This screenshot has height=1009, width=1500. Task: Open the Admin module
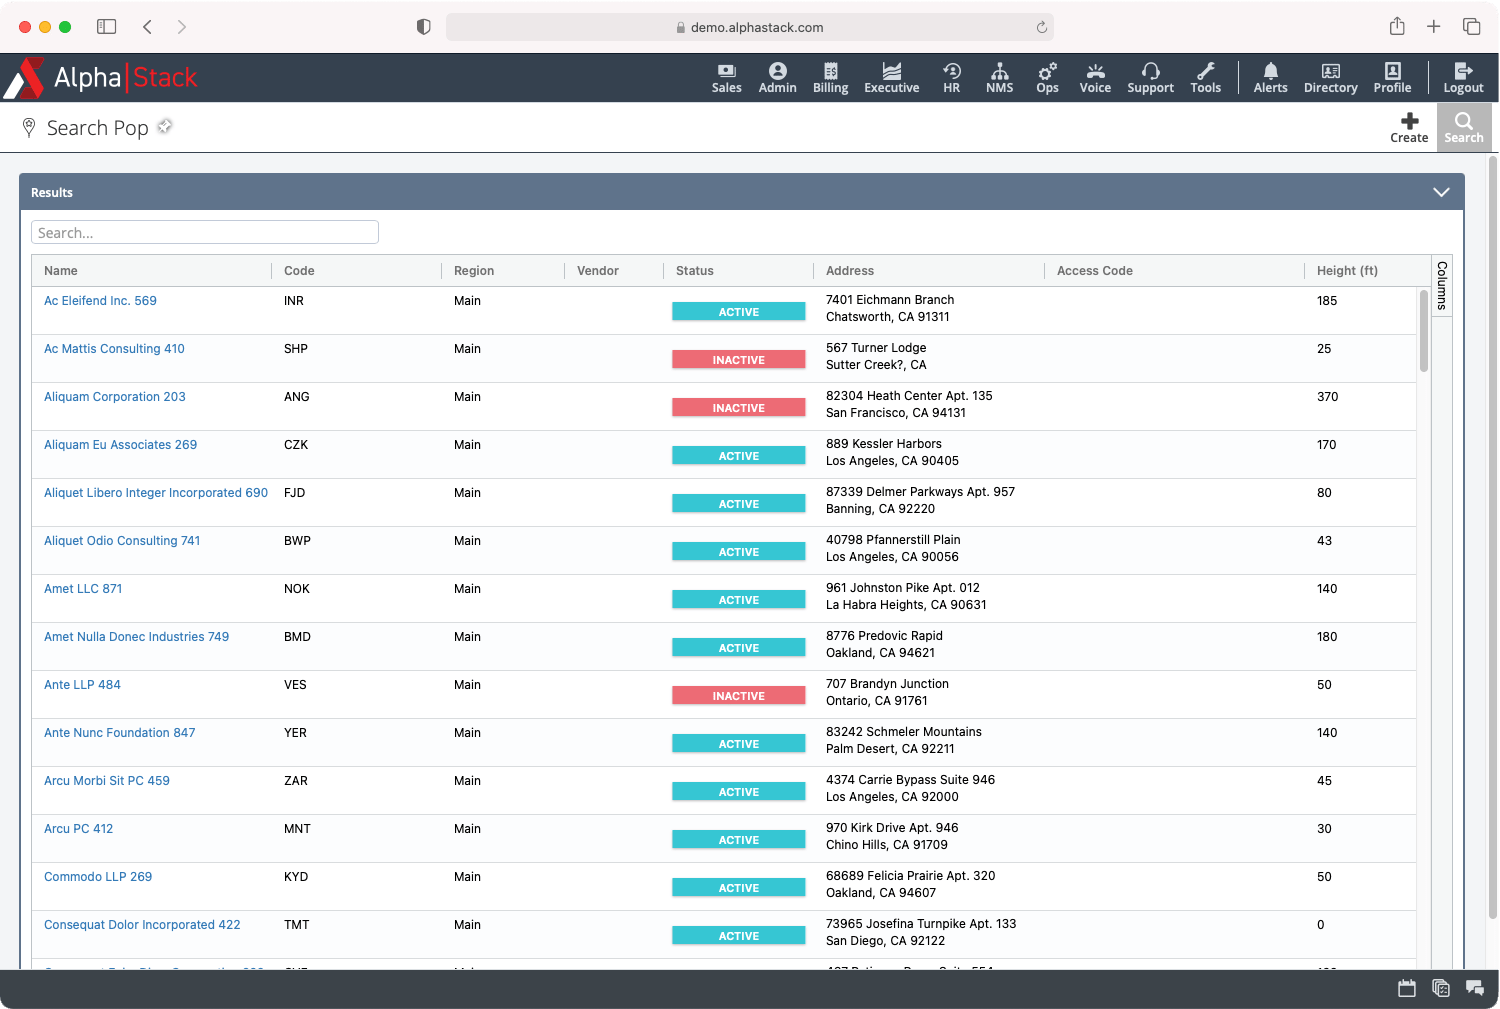pyautogui.click(x=777, y=78)
